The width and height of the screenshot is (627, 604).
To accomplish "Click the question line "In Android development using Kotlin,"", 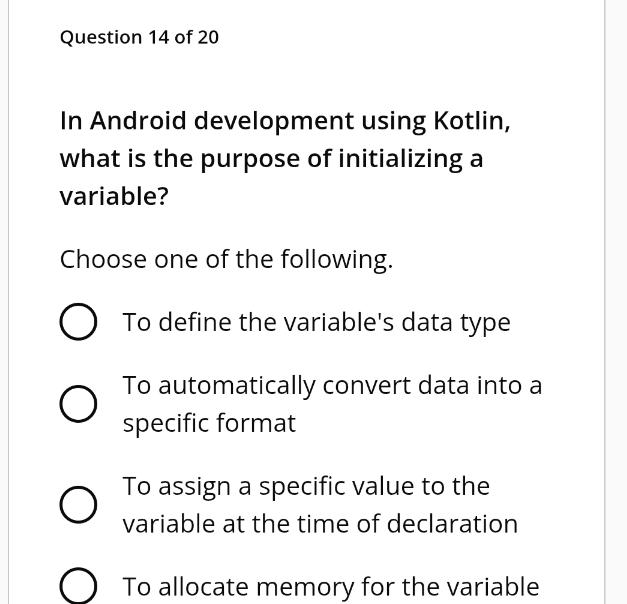I will pos(286,121).
